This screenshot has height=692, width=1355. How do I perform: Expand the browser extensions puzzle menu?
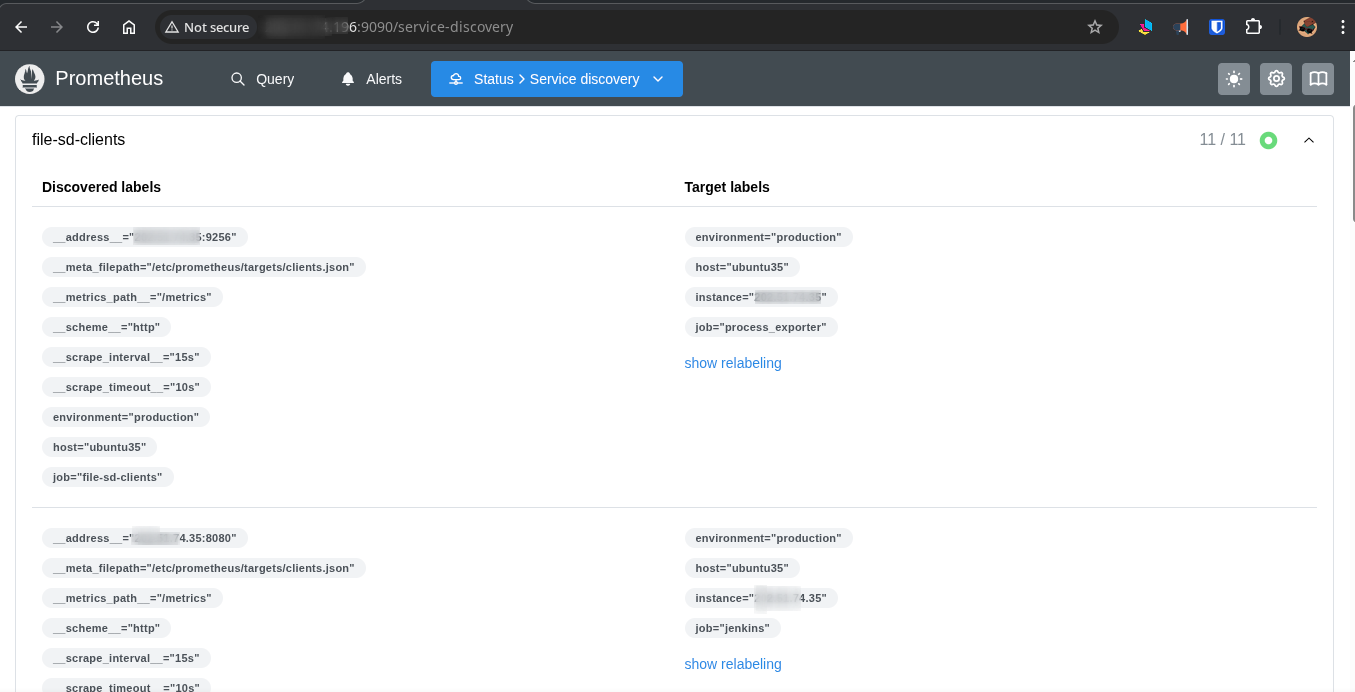pos(1253,27)
